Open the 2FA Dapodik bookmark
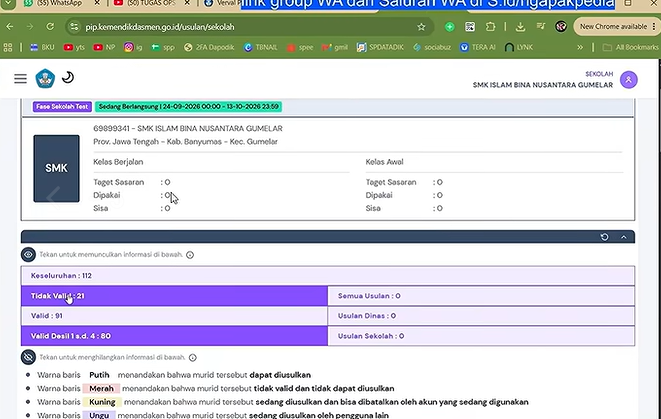 [209, 47]
